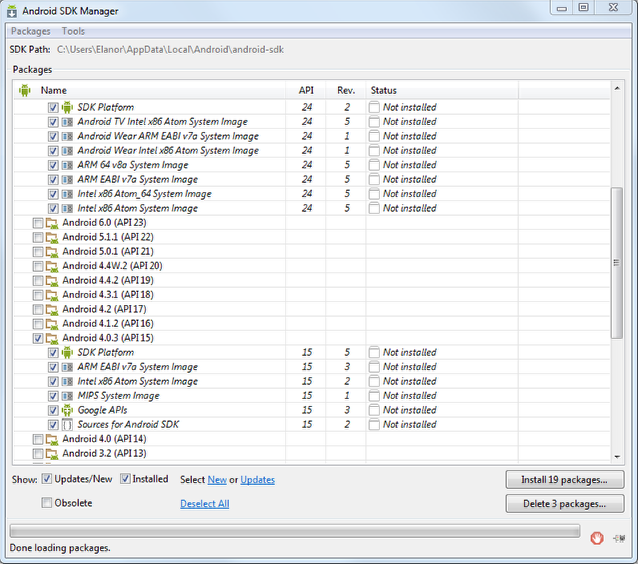This screenshot has height=564, width=638.
Task: Click the Android robot icon in Name header
Action: click(x=24, y=90)
